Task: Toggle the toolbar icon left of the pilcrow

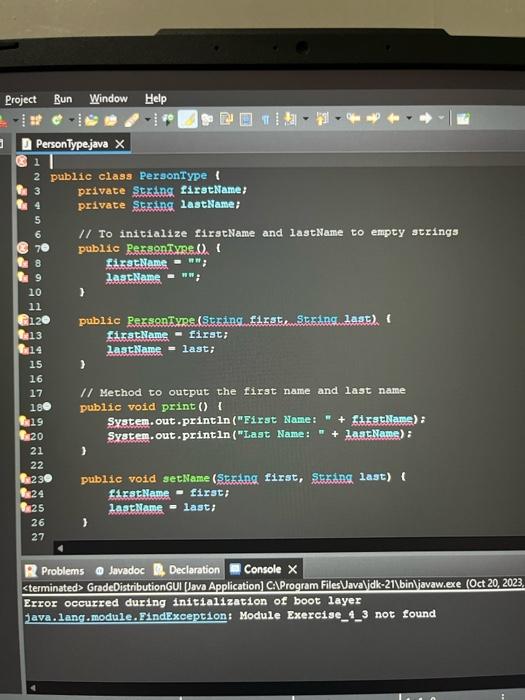Action: (x=246, y=119)
